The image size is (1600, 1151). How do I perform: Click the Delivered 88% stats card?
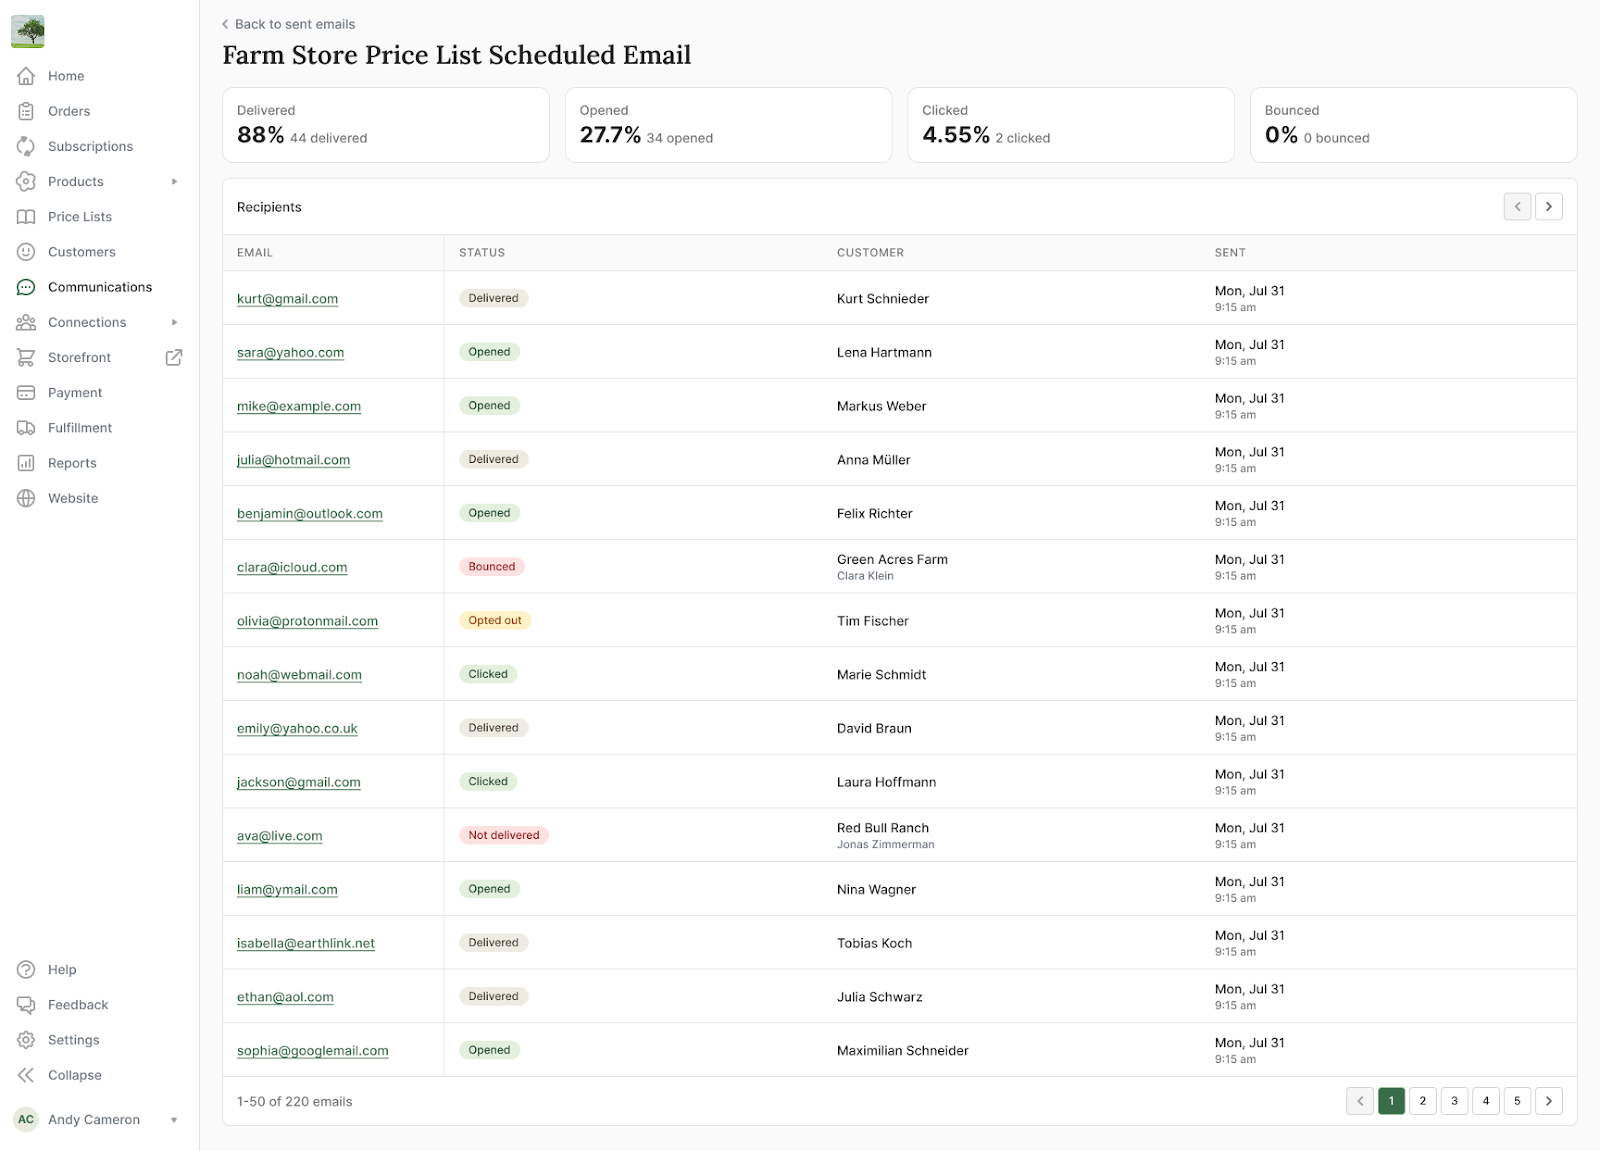click(x=386, y=125)
